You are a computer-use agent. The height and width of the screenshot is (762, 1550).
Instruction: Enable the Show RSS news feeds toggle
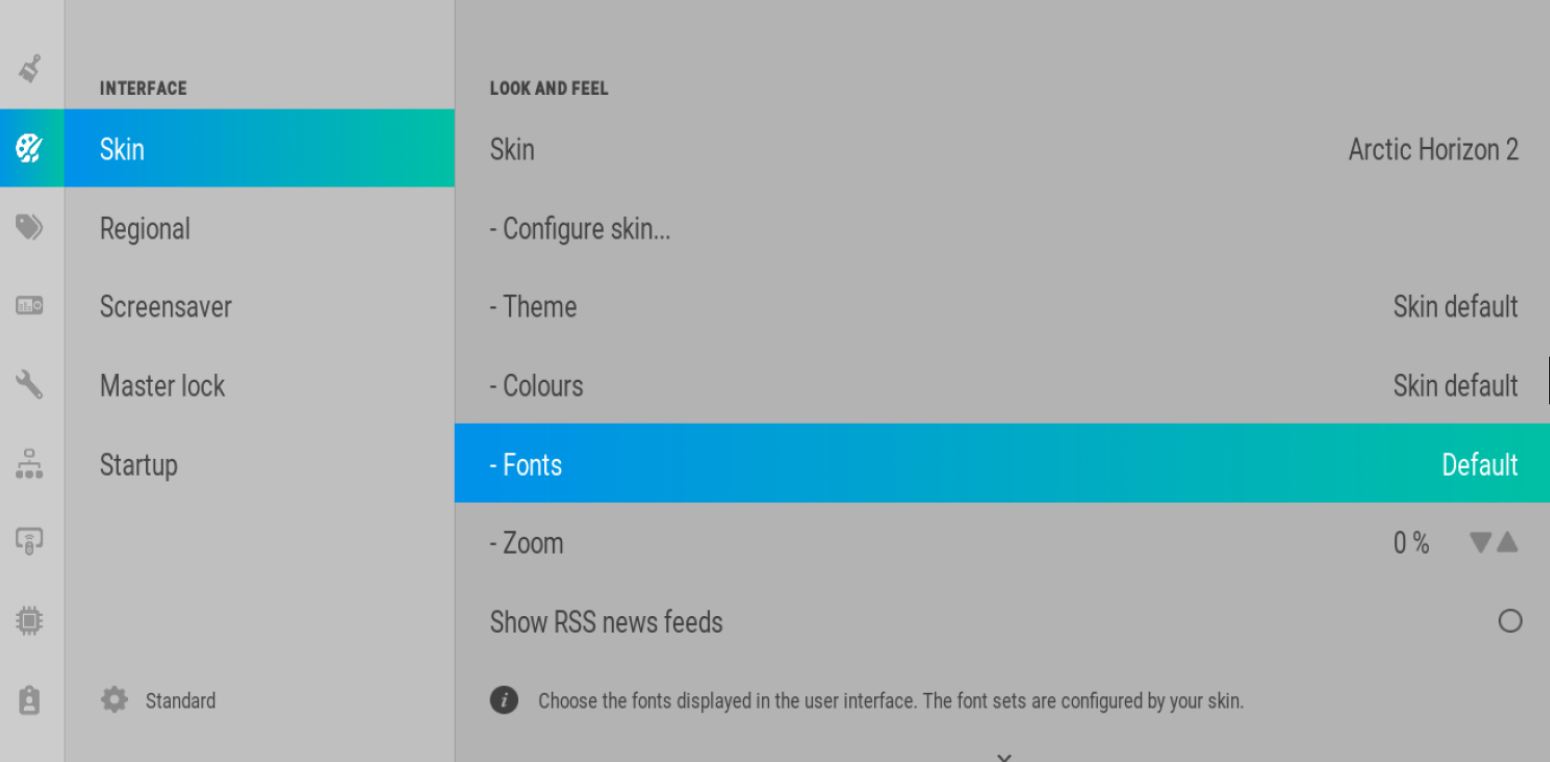click(1510, 622)
